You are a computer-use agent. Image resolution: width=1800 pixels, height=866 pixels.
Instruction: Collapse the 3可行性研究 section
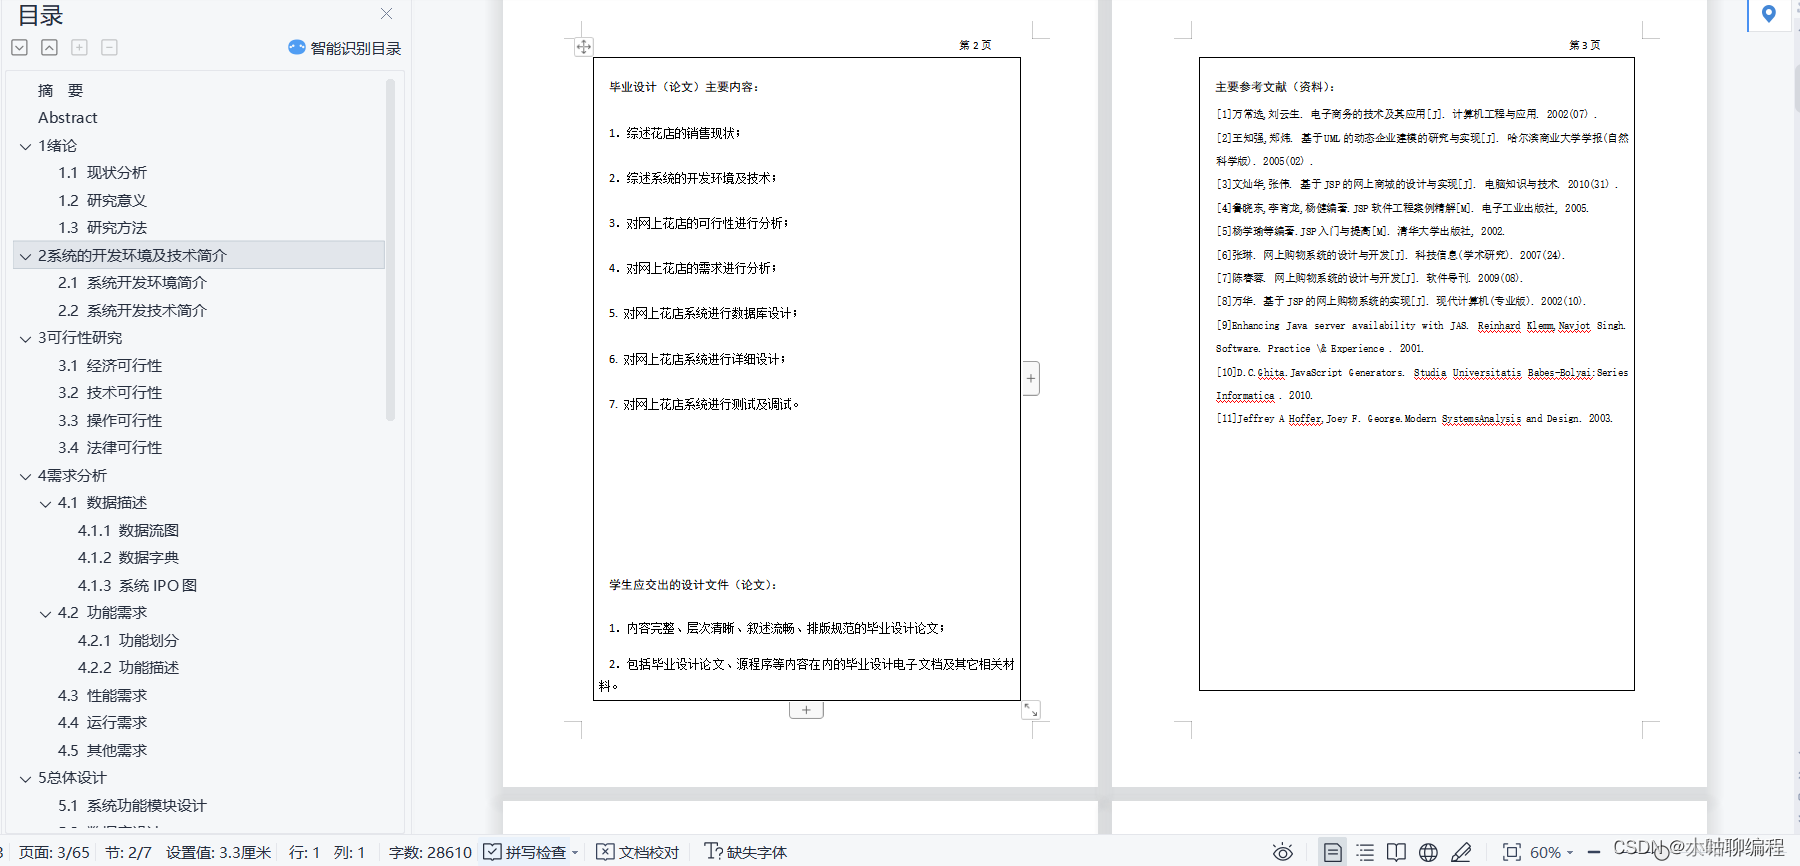(x=25, y=338)
